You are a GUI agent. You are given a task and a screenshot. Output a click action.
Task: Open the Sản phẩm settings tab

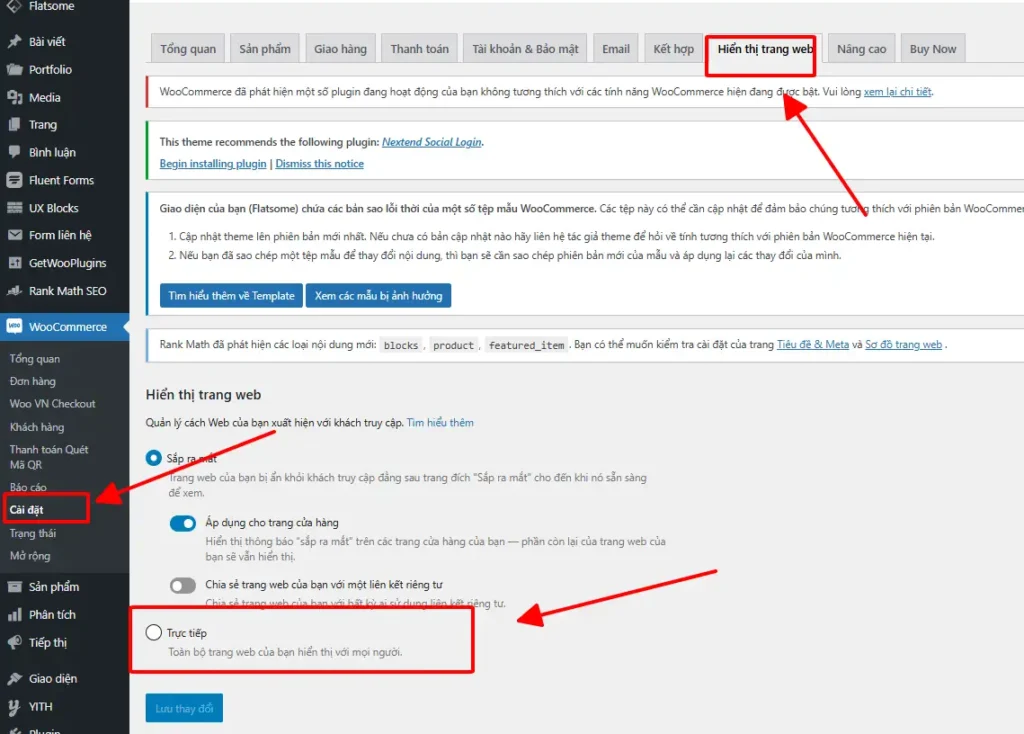pyautogui.click(x=264, y=49)
